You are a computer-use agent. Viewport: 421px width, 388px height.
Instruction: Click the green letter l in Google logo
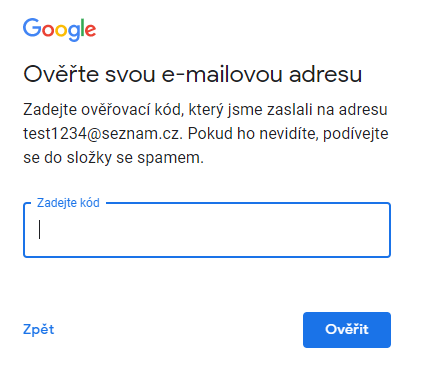click(82, 27)
